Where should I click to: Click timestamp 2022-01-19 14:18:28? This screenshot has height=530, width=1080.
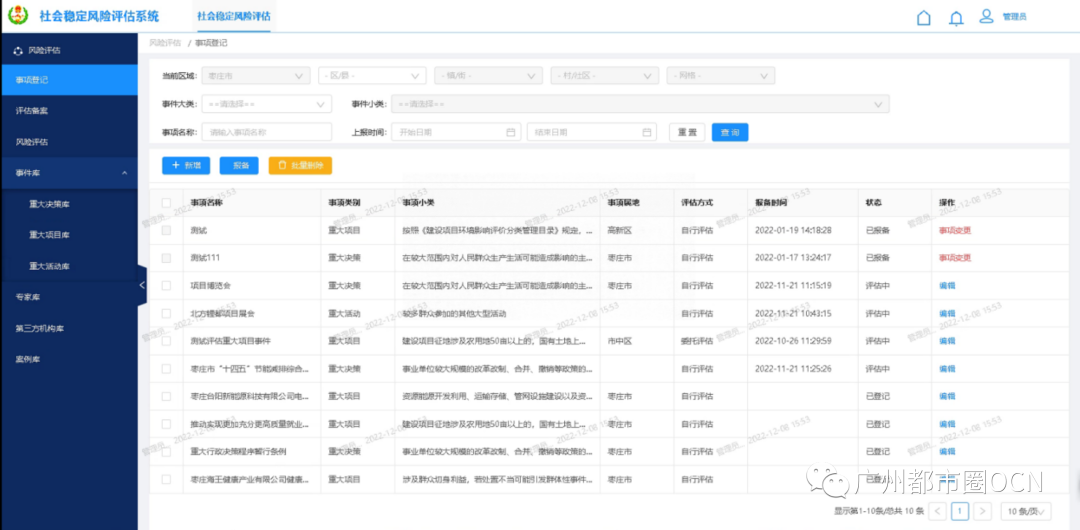tap(793, 230)
